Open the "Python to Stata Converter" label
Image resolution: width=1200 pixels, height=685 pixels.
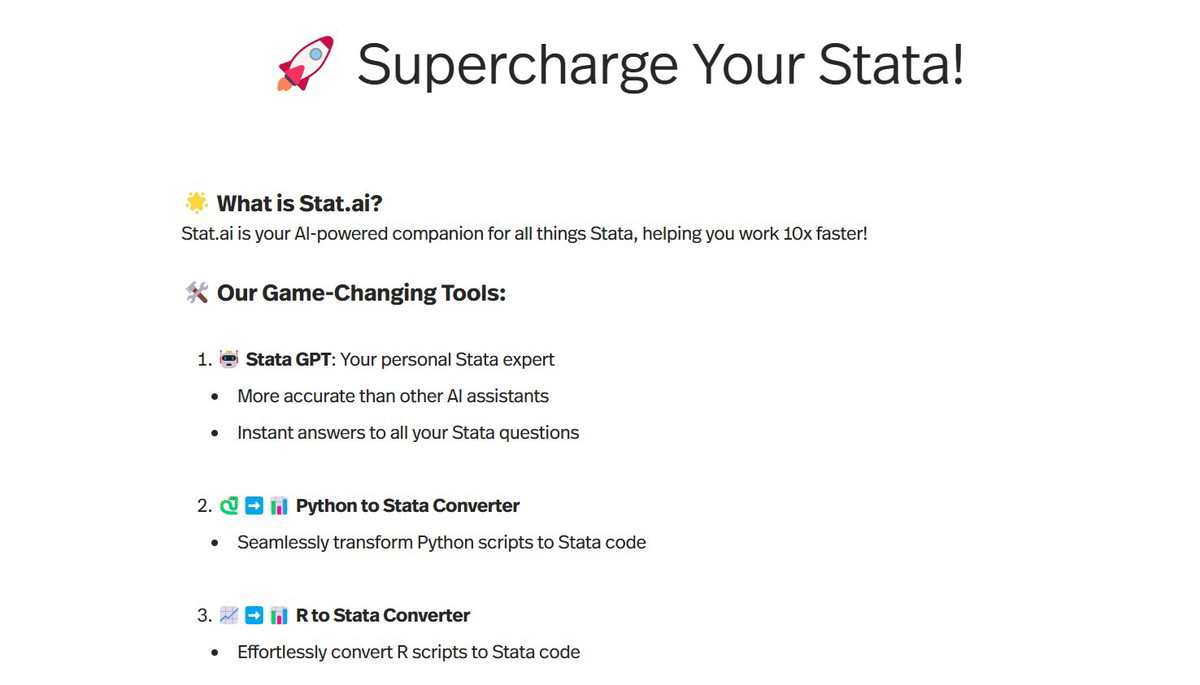point(407,506)
